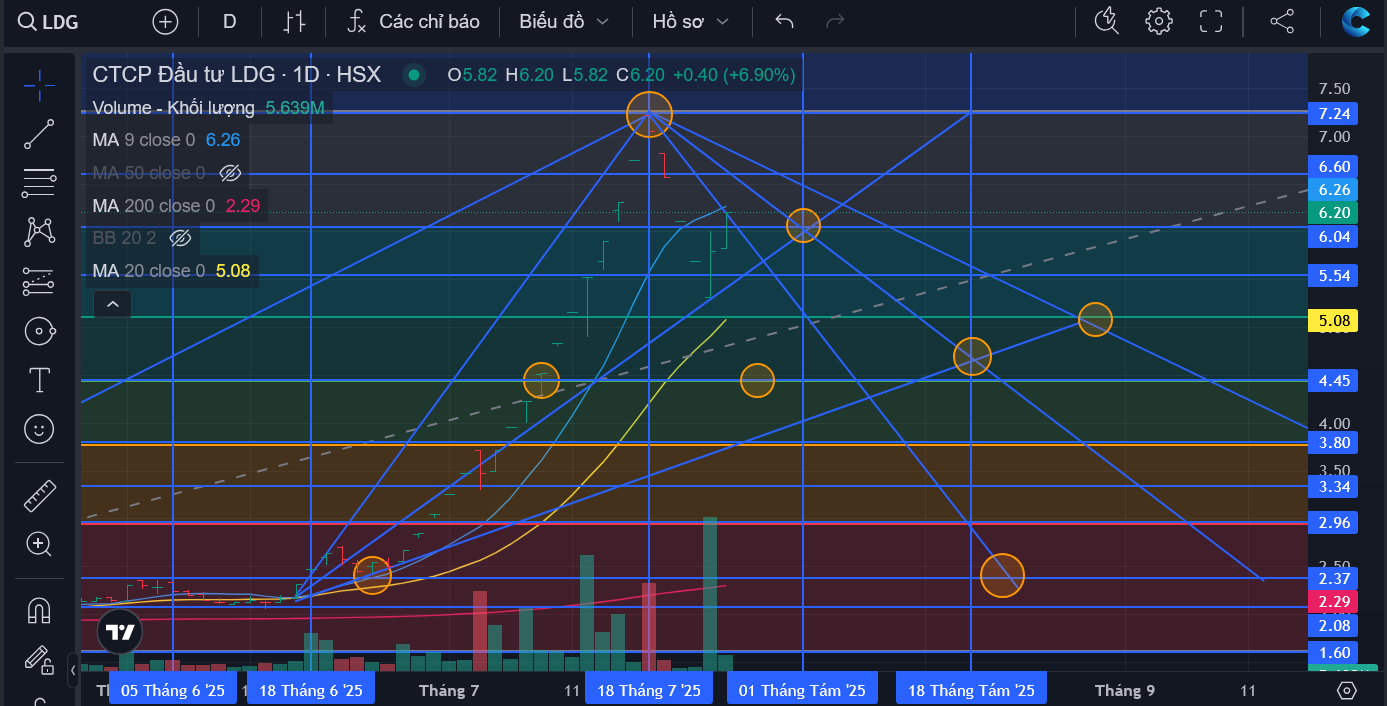
Task: Click the CTCP Đầu tư LDG title
Action: 236,74
